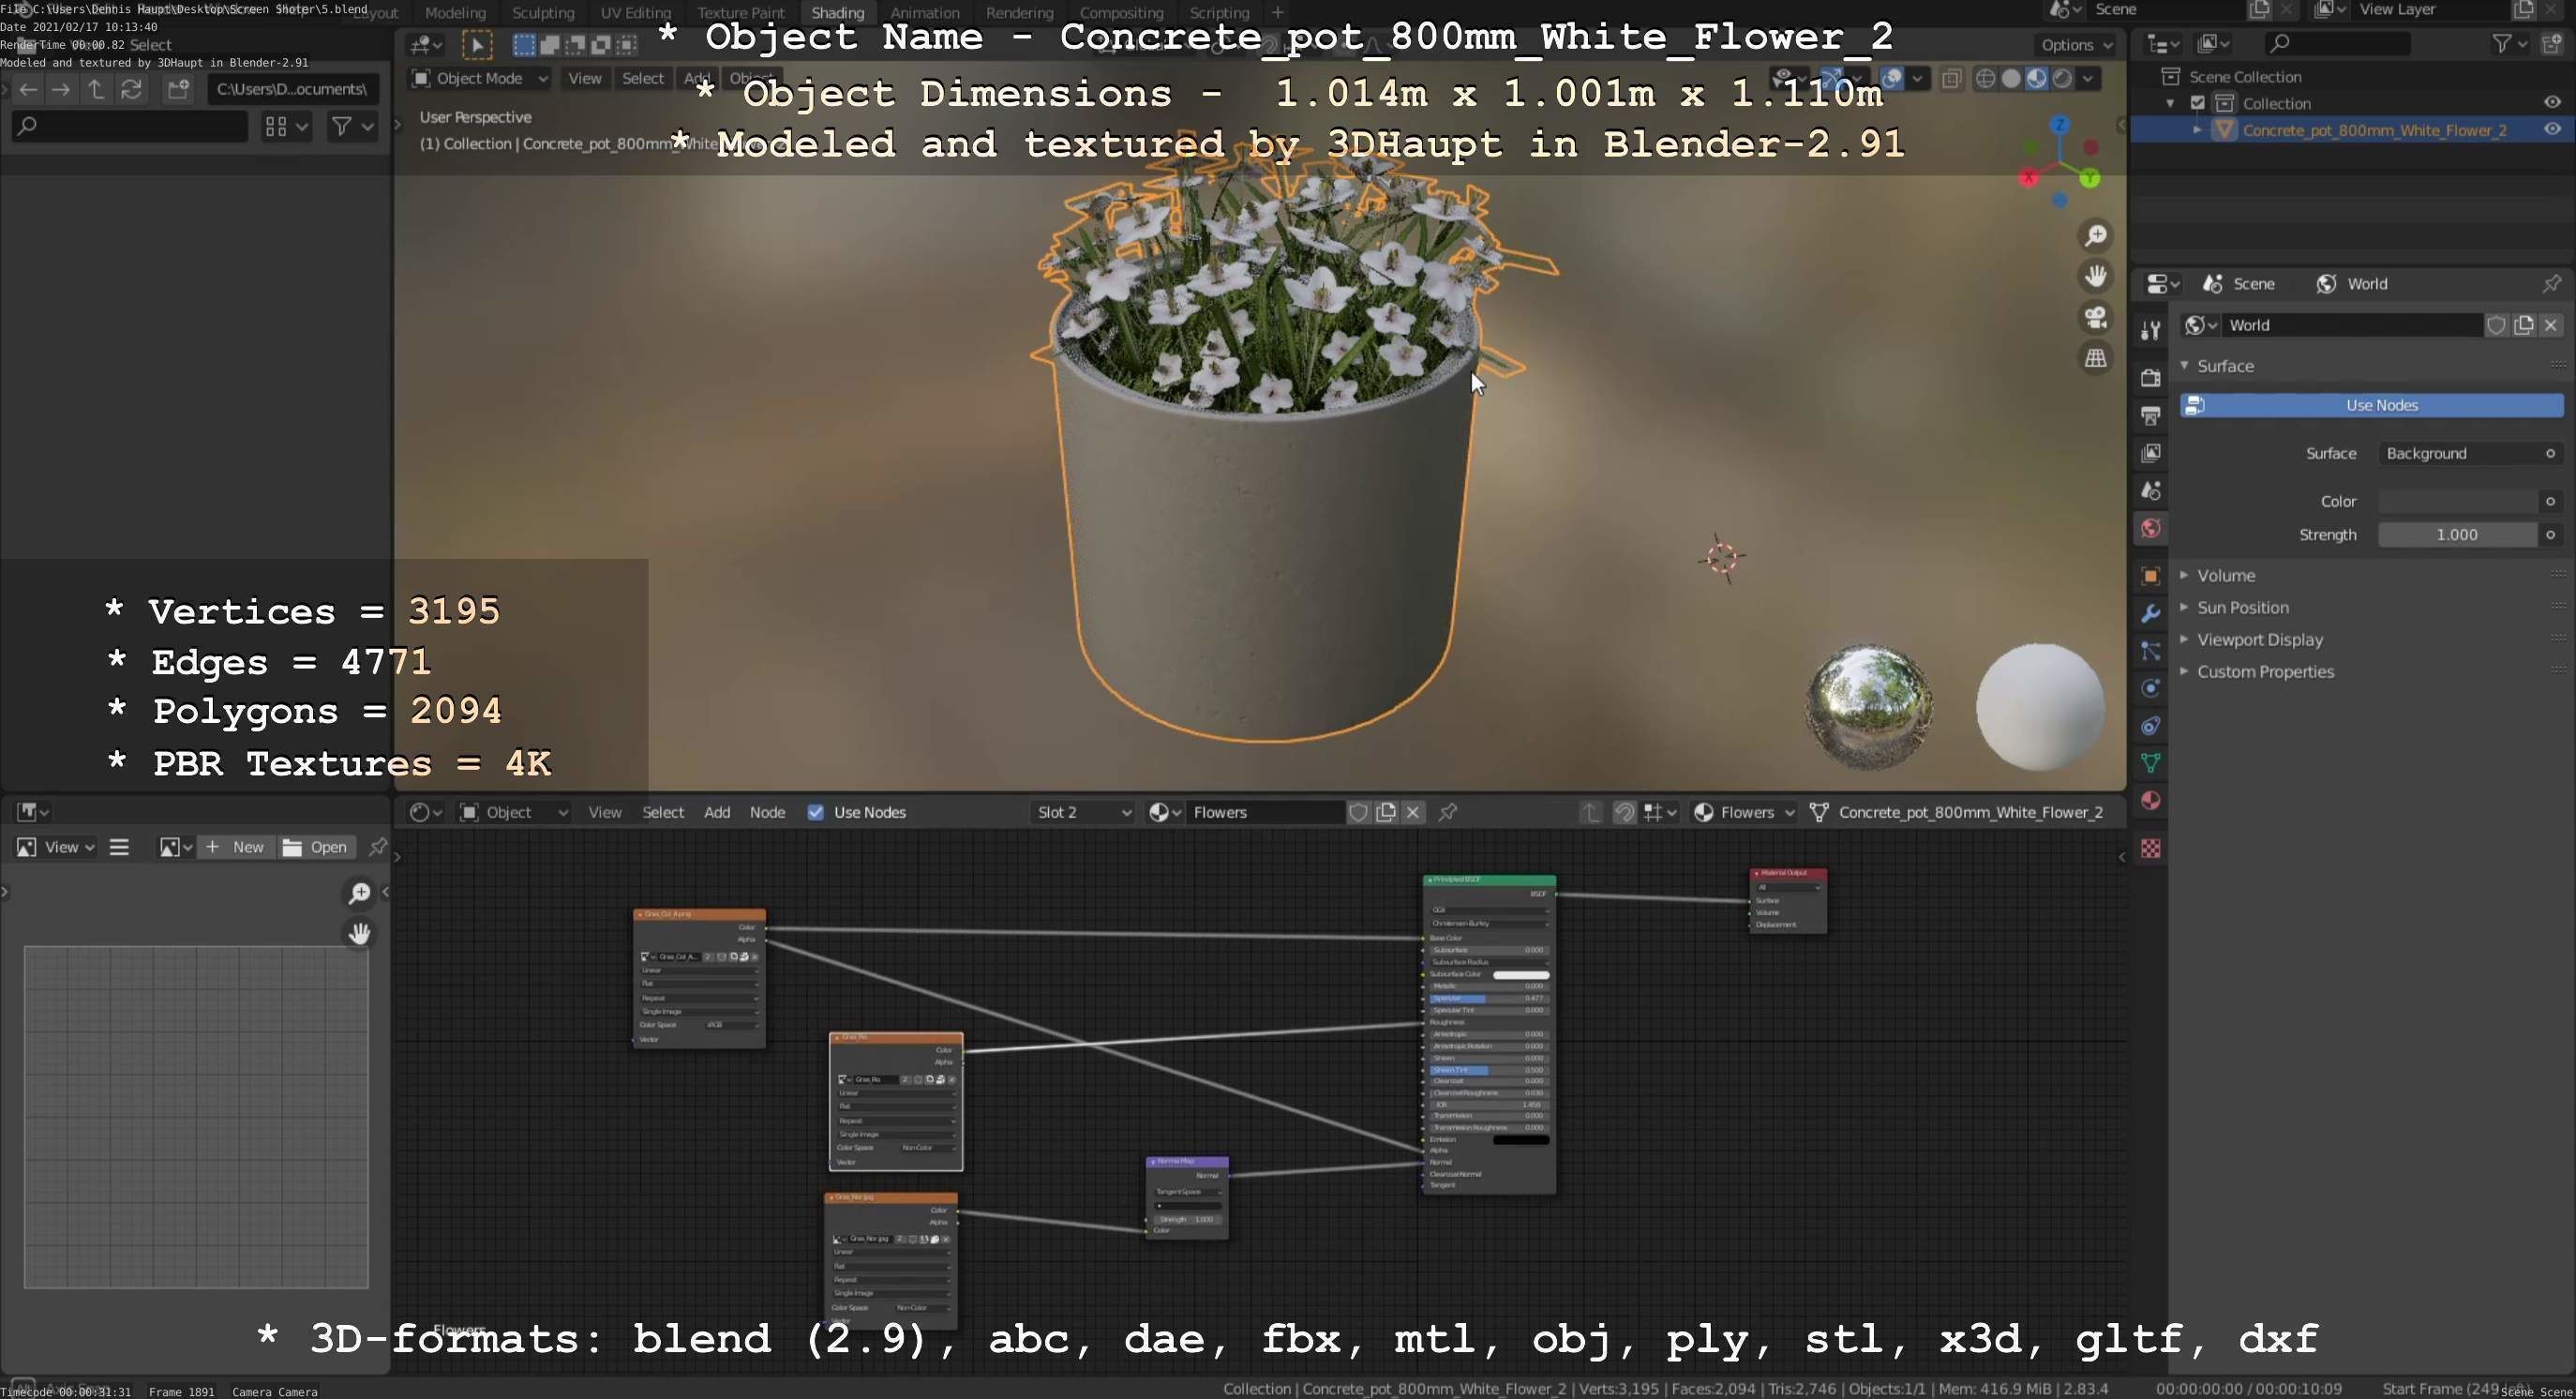Click the viewport zoom magnifier icon
Image resolution: width=2576 pixels, height=1399 pixels.
(x=2095, y=236)
